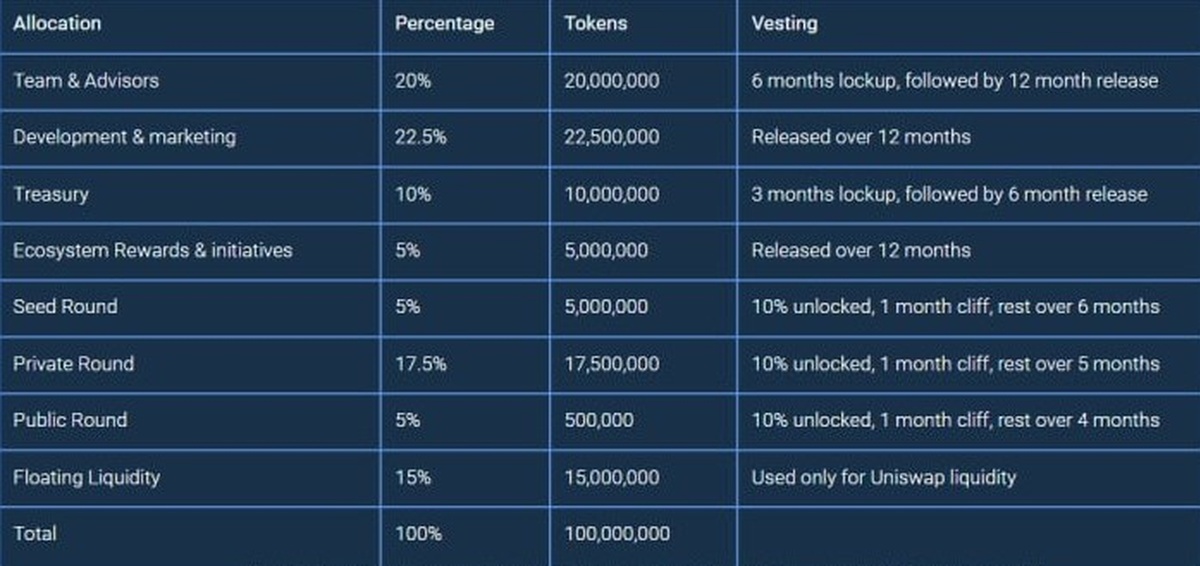Click the Vesting column header
The height and width of the screenshot is (566, 1200).
tap(784, 23)
